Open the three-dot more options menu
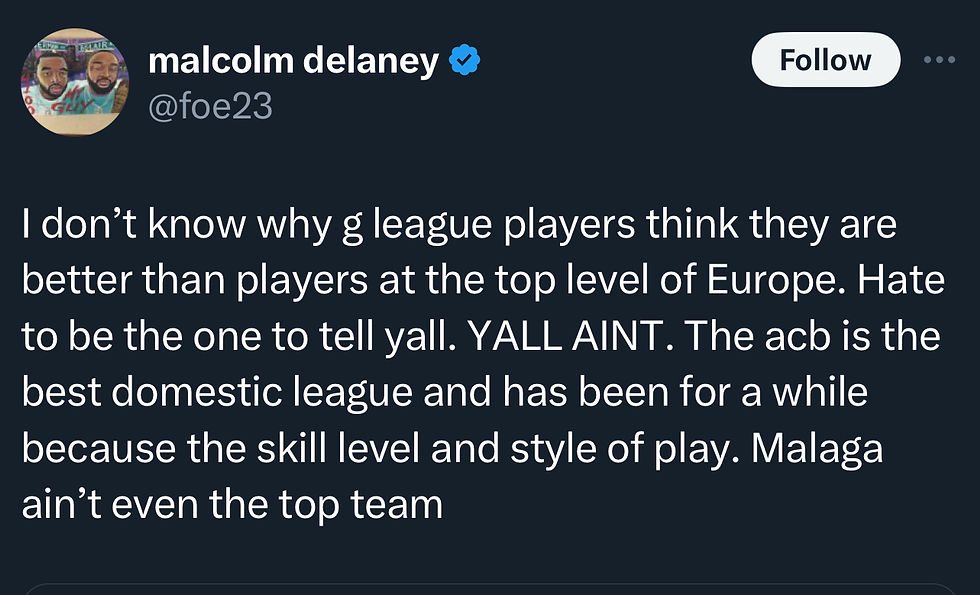The image size is (980, 595). (x=939, y=60)
